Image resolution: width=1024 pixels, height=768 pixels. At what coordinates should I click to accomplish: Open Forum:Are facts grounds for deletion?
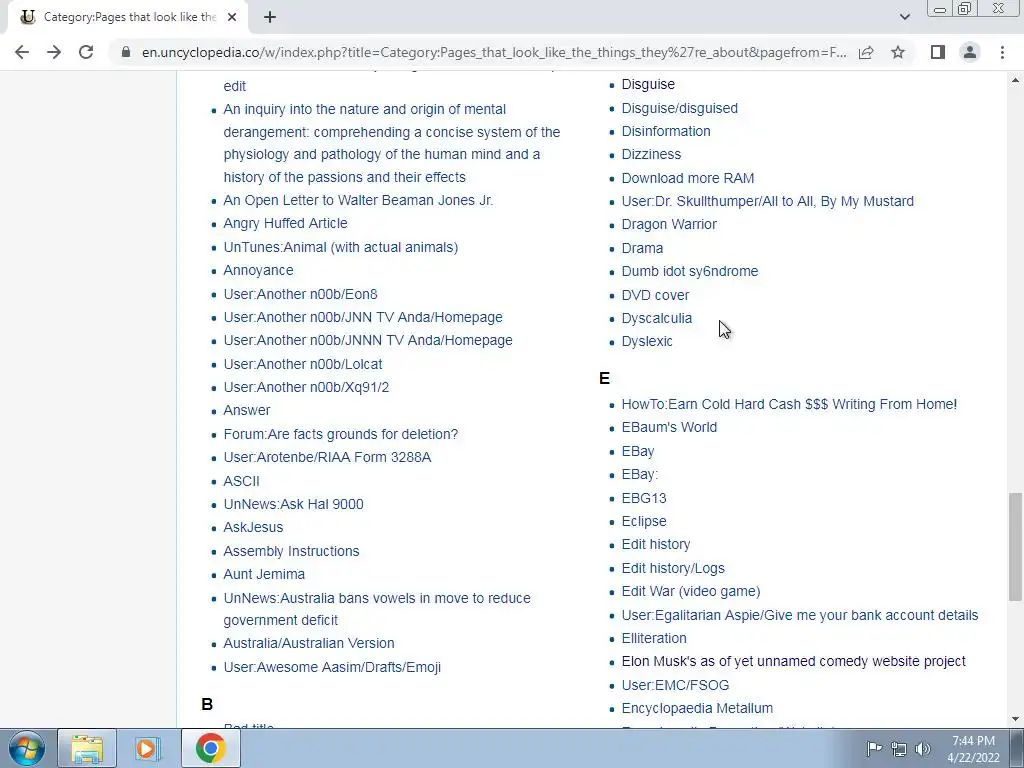[x=341, y=434]
